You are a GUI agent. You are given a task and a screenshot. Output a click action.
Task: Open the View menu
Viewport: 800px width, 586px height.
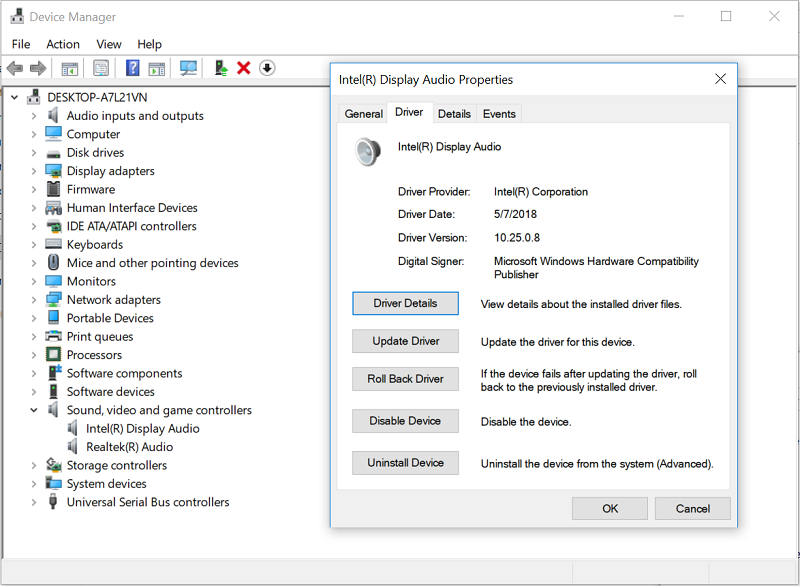click(x=109, y=44)
